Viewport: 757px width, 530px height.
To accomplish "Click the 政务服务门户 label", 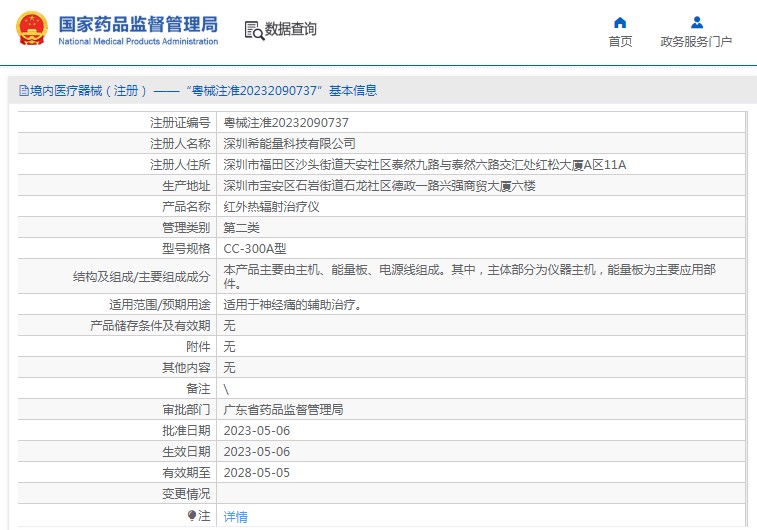I will pyautogui.click(x=696, y=42).
